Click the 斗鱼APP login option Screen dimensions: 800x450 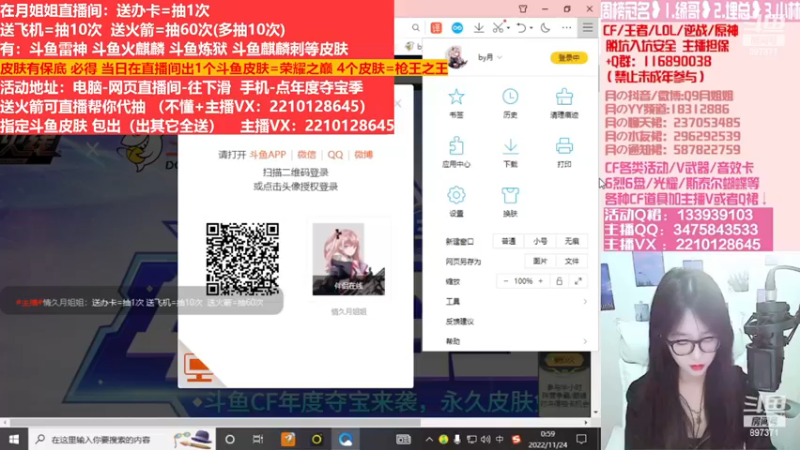point(268,155)
